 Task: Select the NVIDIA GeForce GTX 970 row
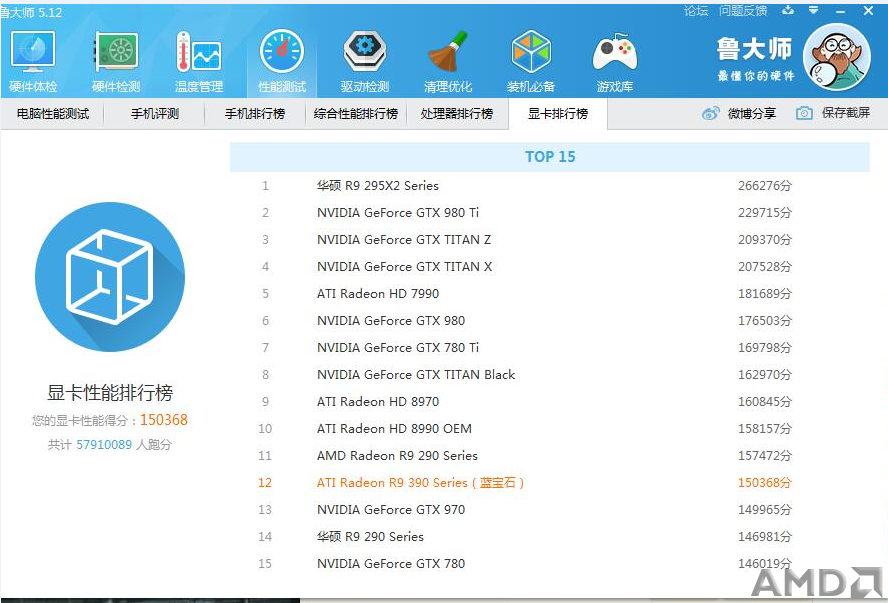tap(550, 510)
